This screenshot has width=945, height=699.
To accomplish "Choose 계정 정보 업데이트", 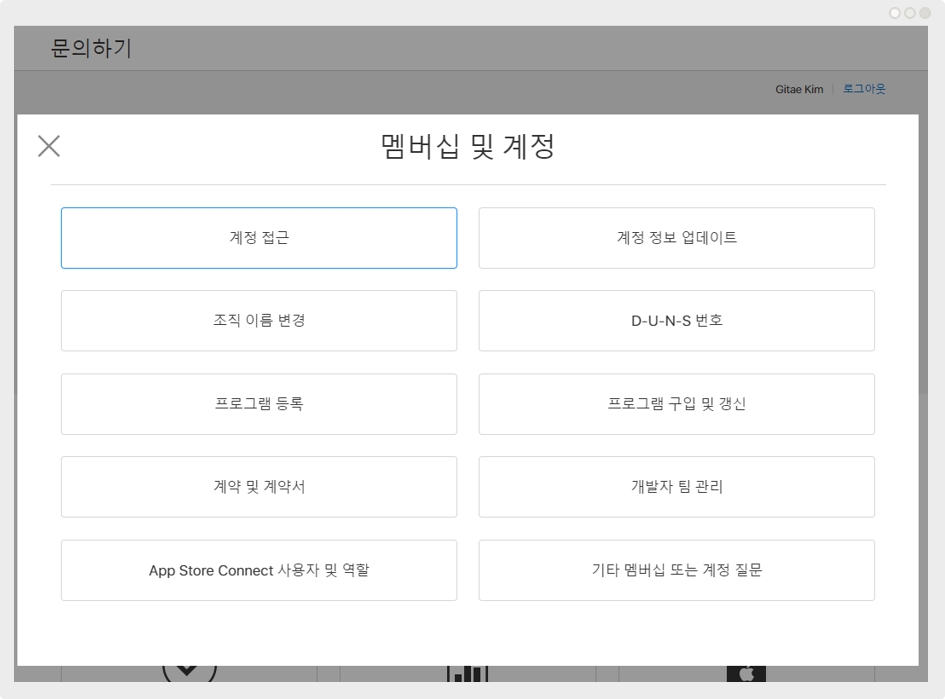I will 677,238.
